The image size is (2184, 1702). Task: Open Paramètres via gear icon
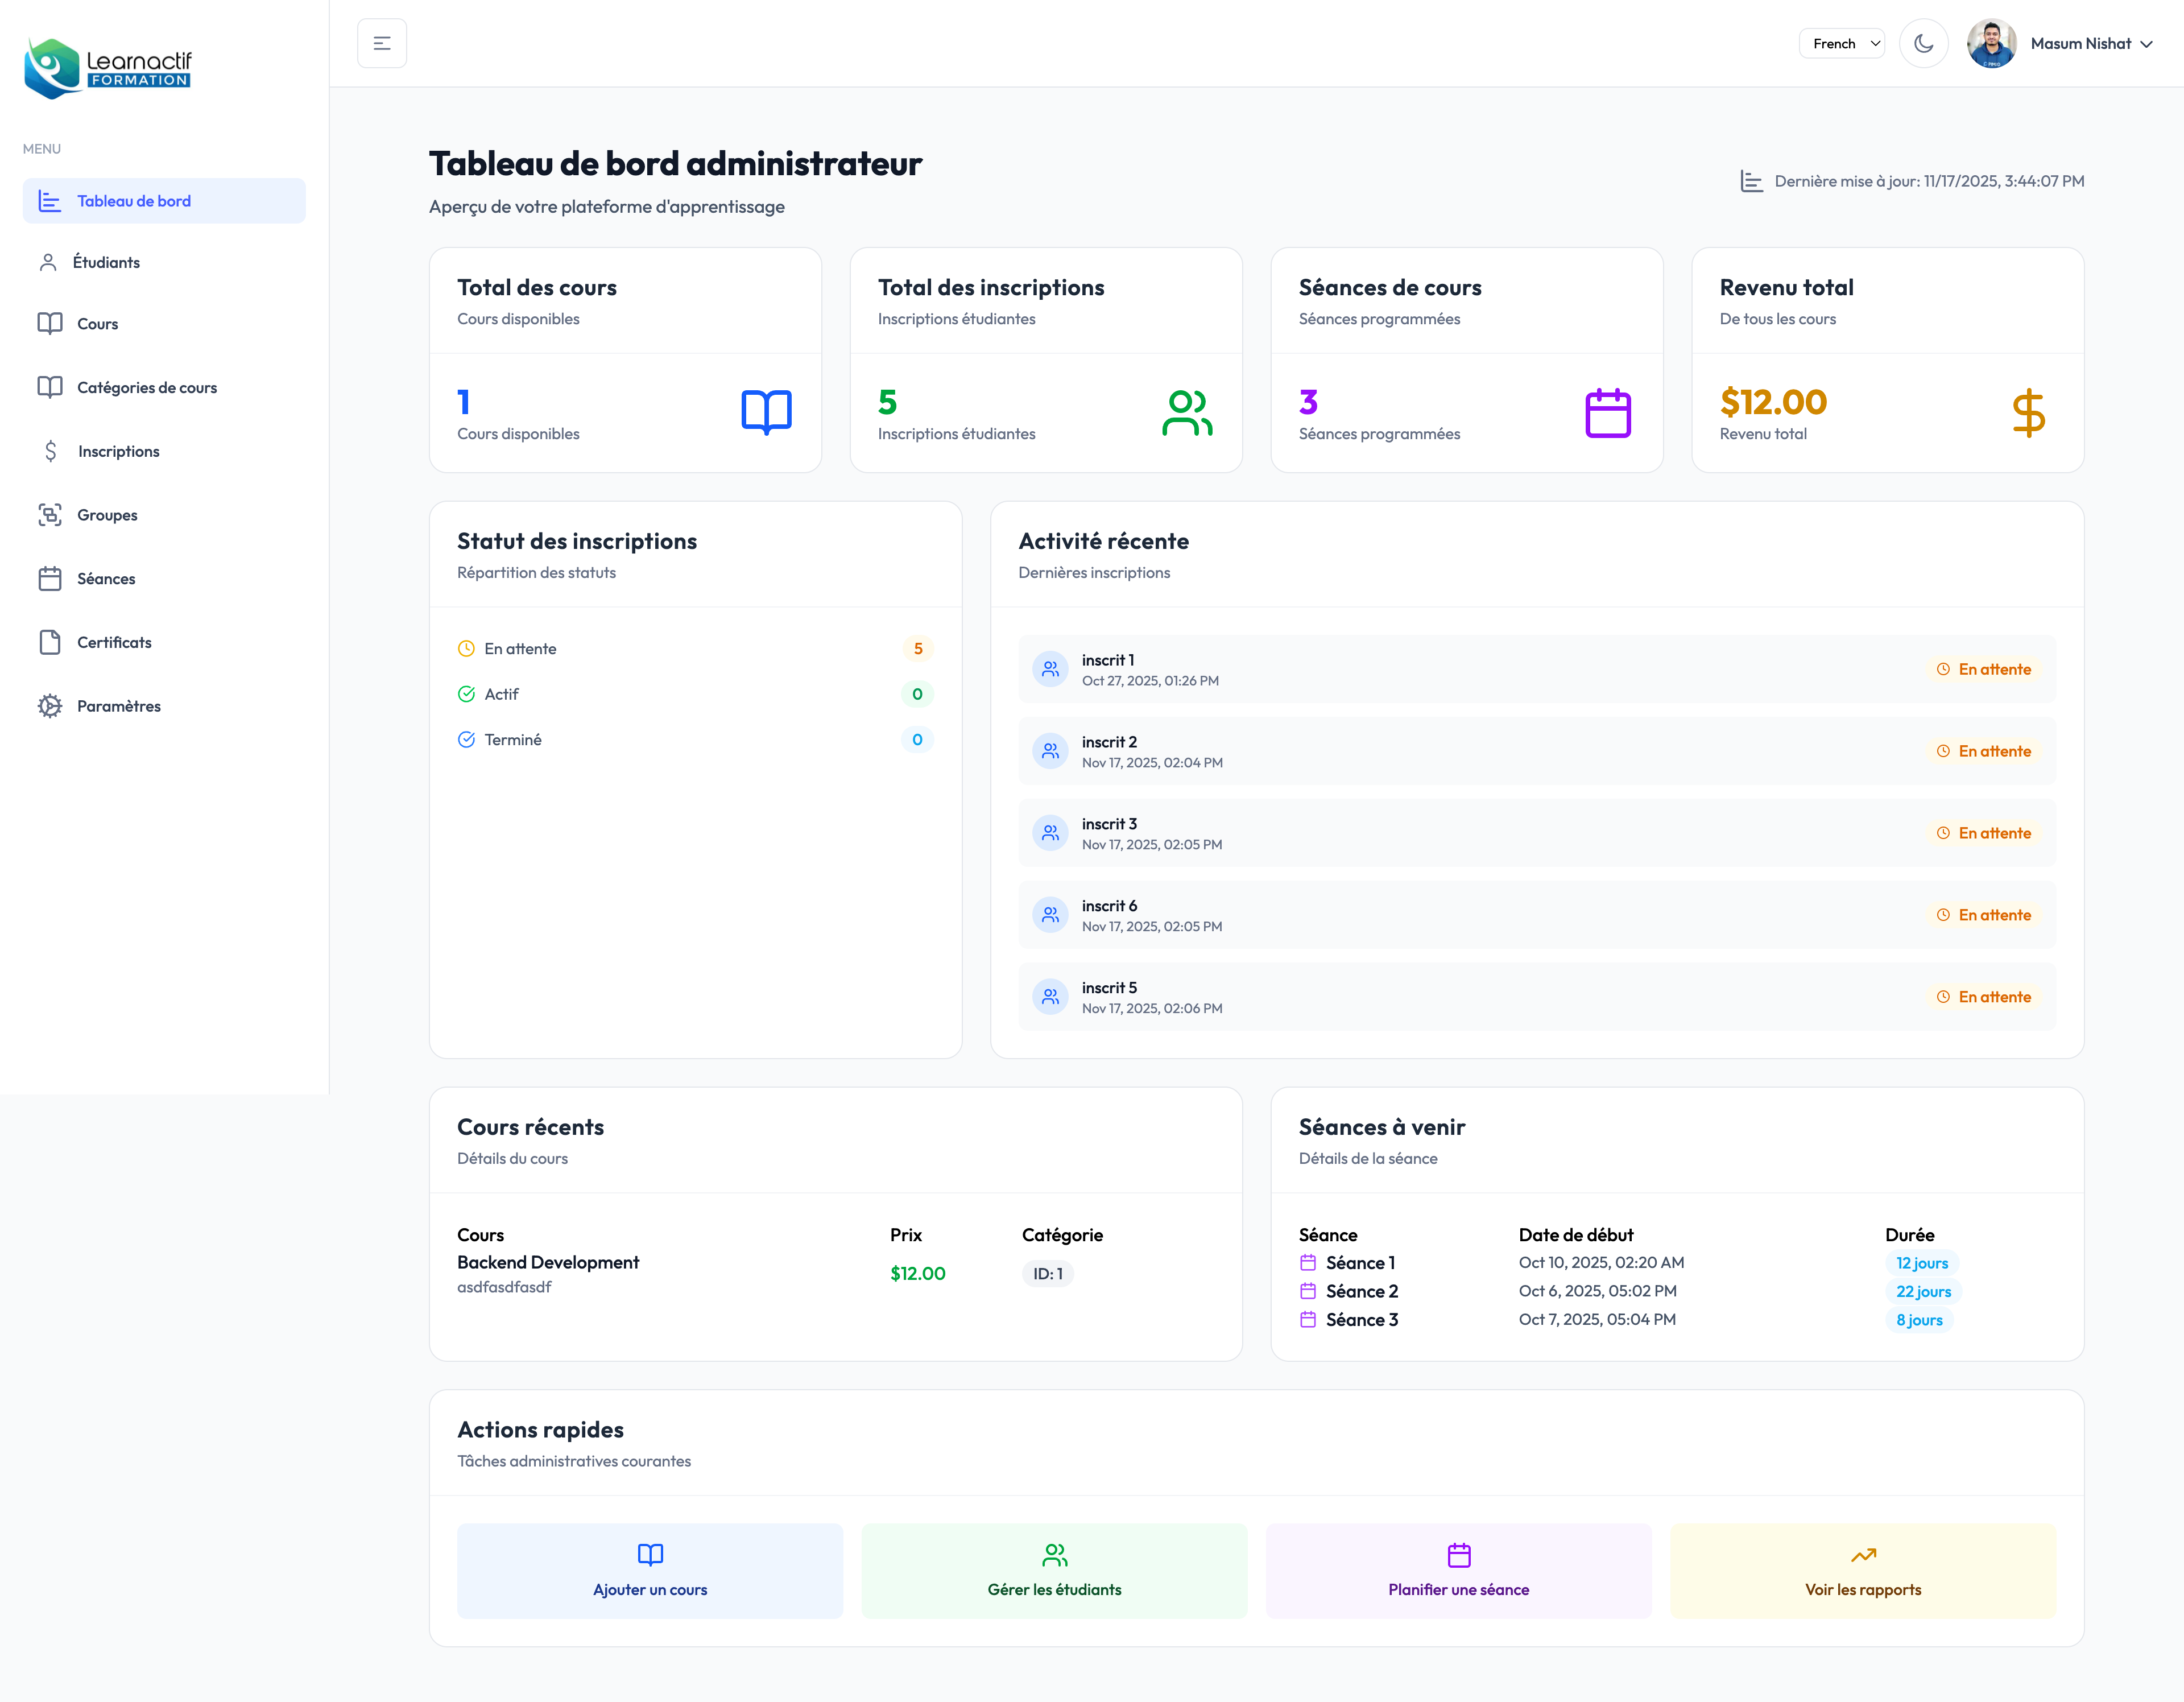50,706
